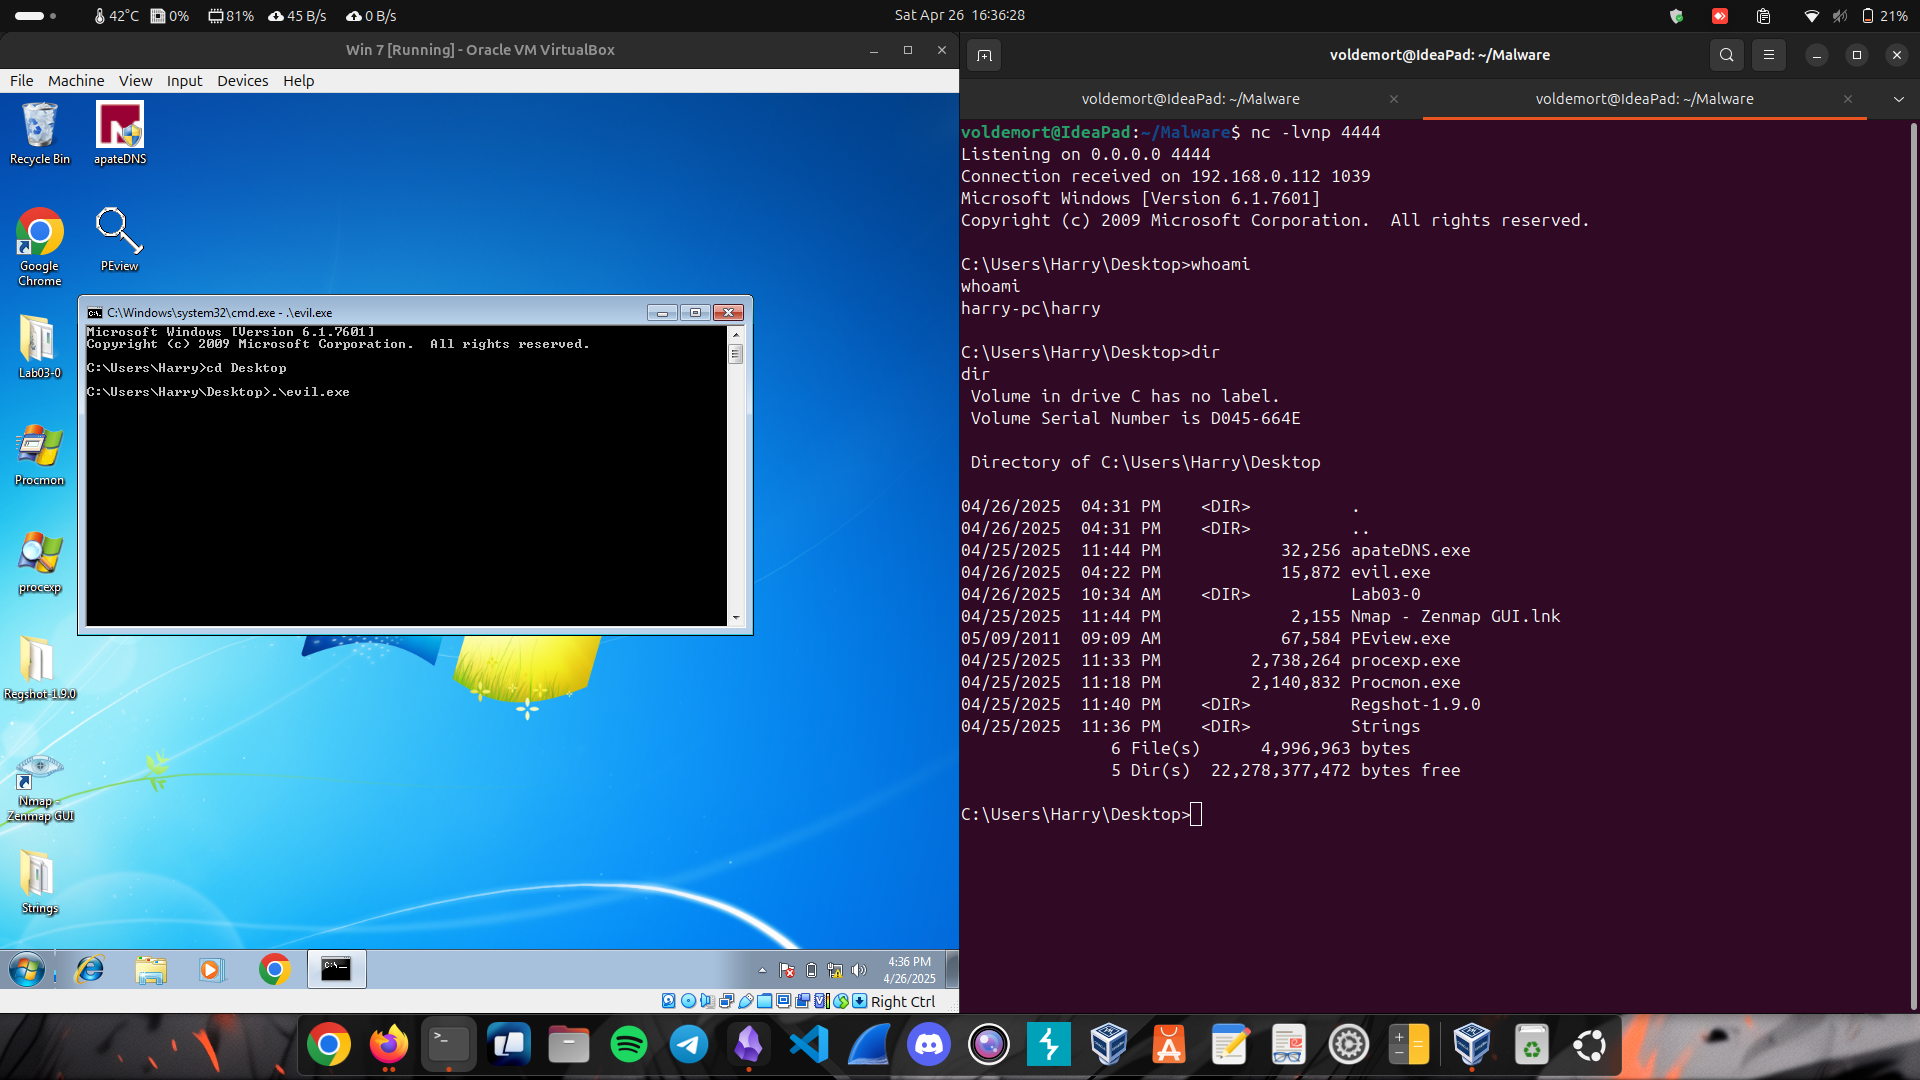The image size is (1920, 1080).
Task: Click the Windows network warning tray icon
Action: coord(835,970)
